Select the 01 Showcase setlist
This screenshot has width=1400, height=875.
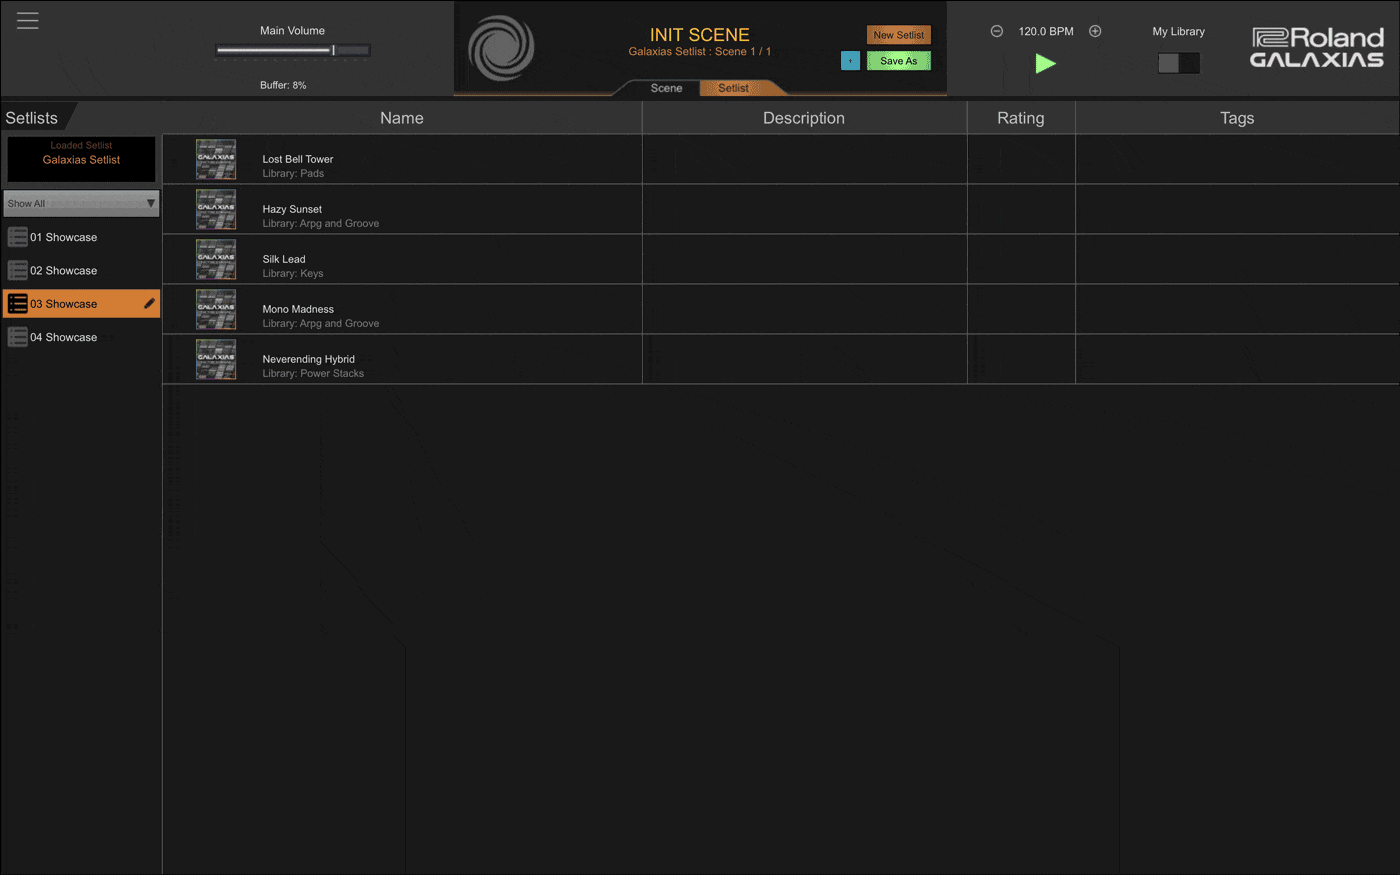coord(81,237)
